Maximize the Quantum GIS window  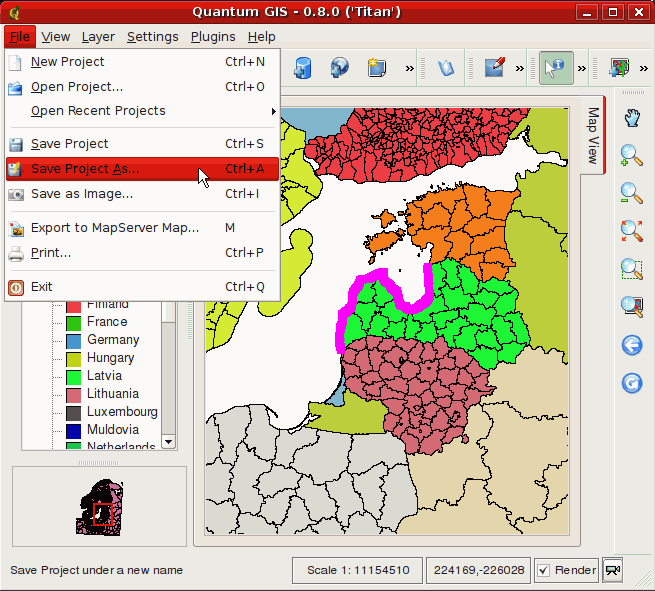[613, 12]
